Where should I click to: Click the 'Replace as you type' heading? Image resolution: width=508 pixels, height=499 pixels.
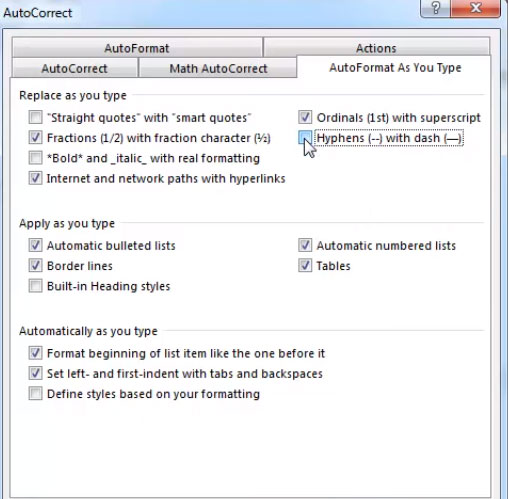(73, 95)
